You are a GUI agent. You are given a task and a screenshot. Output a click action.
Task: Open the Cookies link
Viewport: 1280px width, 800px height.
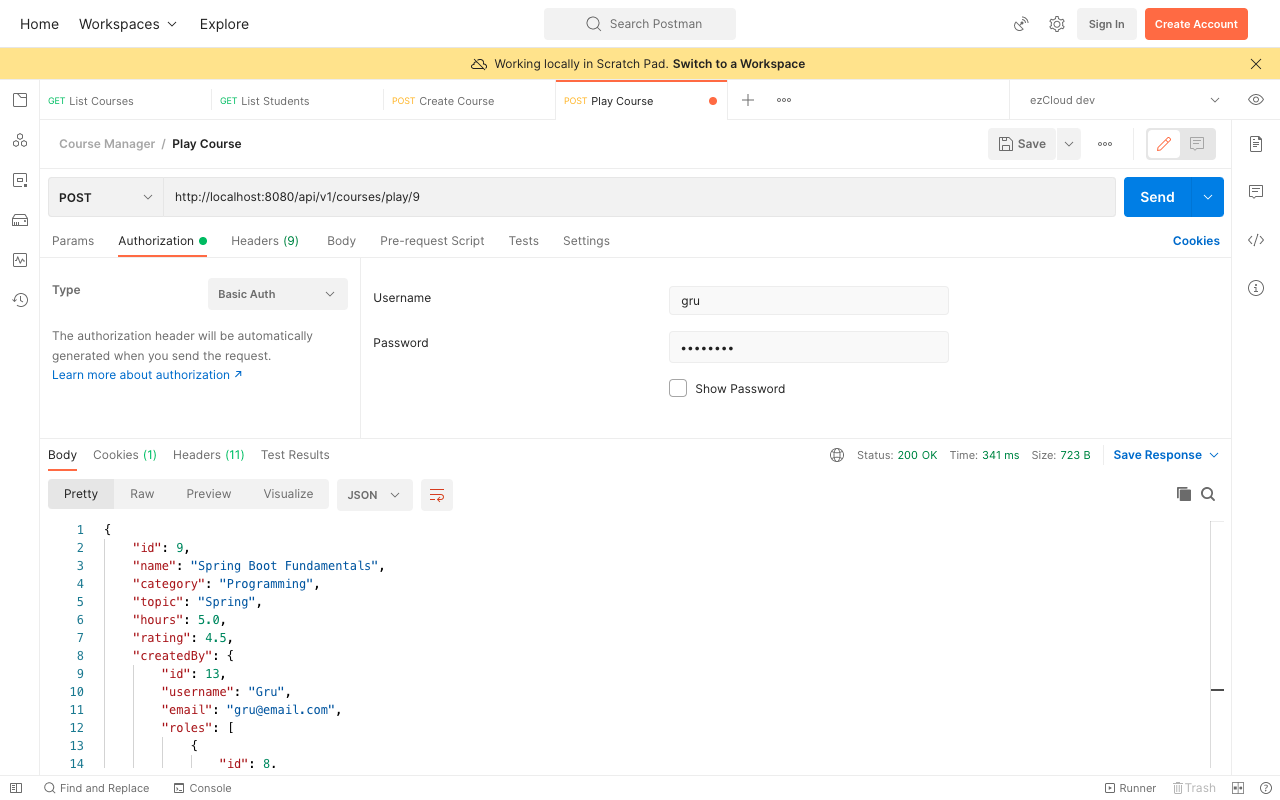pos(1196,241)
